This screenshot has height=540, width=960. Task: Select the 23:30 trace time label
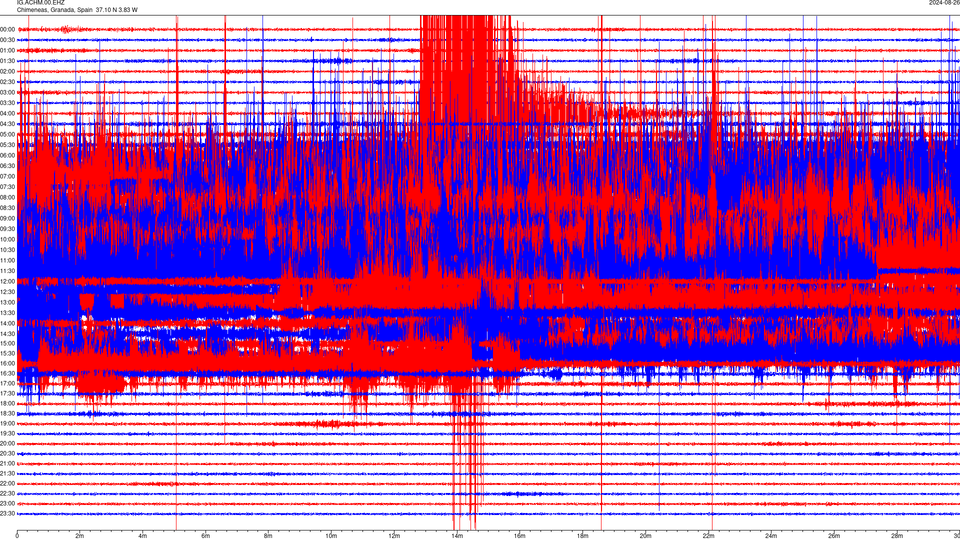[7, 514]
